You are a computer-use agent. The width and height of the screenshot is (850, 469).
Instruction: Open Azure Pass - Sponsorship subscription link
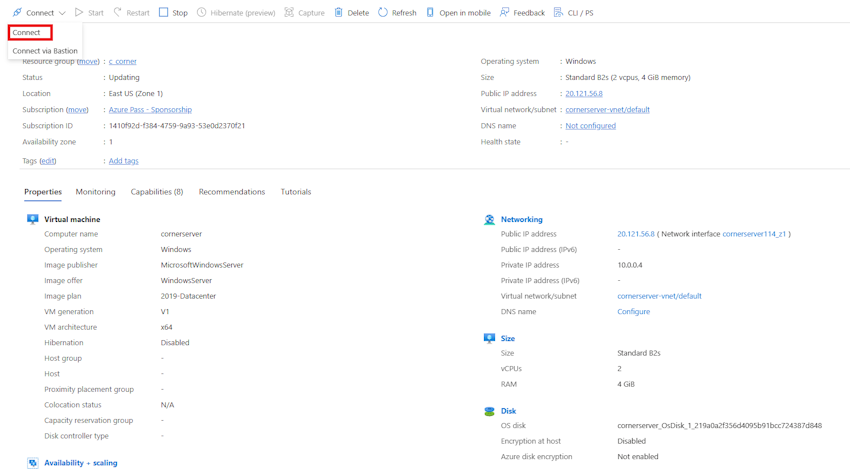[150, 110]
